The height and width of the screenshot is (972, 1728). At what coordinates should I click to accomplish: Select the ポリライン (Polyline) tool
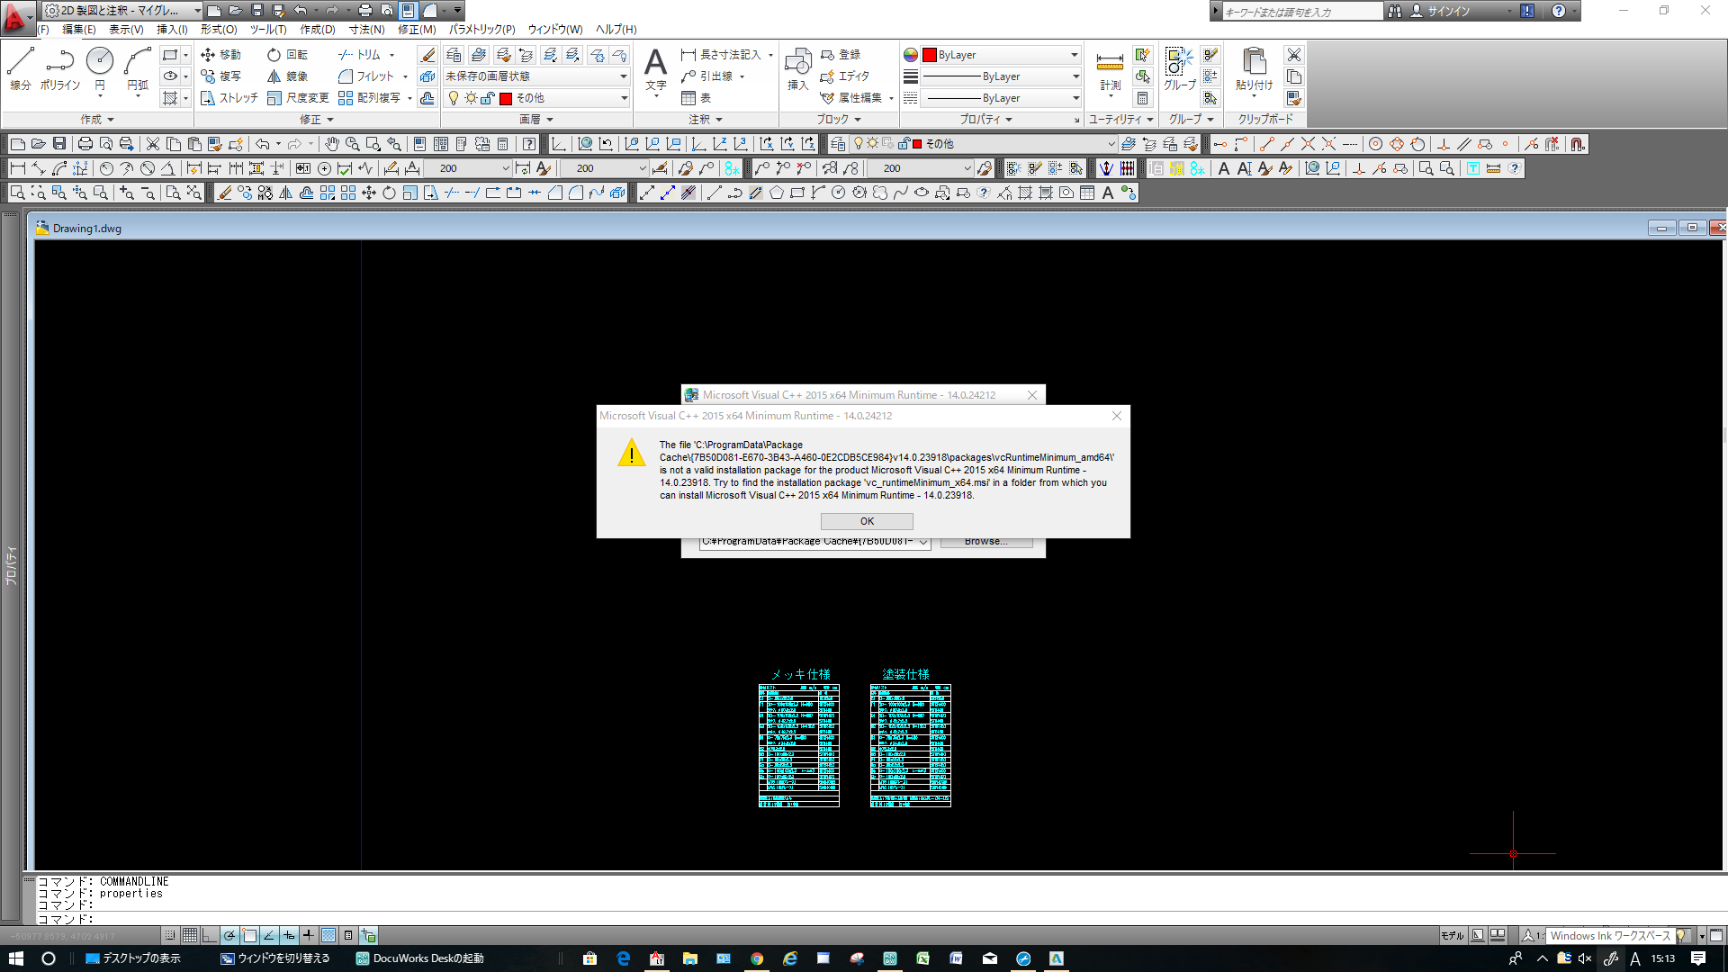60,68
